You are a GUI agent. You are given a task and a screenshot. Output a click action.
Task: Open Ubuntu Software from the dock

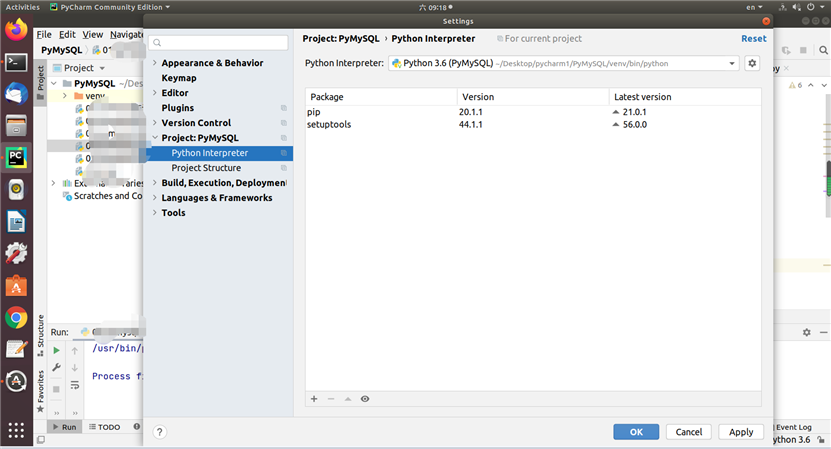(x=16, y=286)
